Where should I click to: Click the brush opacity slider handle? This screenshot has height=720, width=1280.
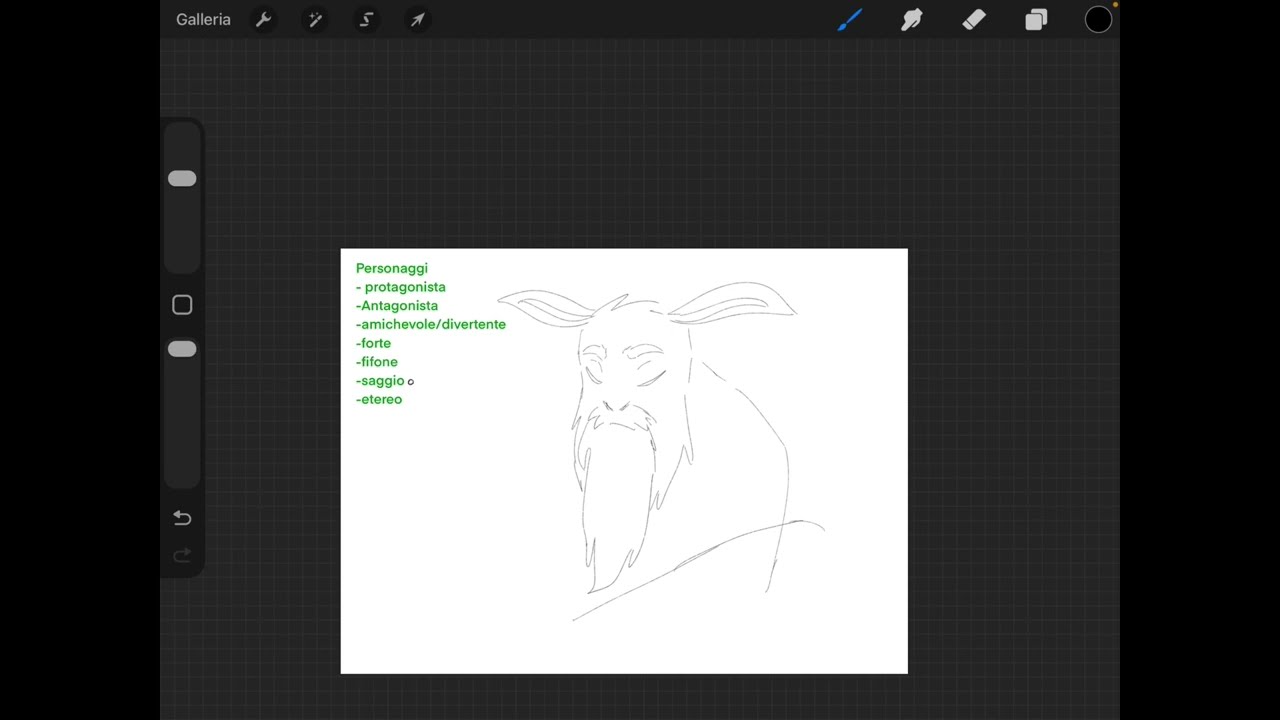click(182, 349)
